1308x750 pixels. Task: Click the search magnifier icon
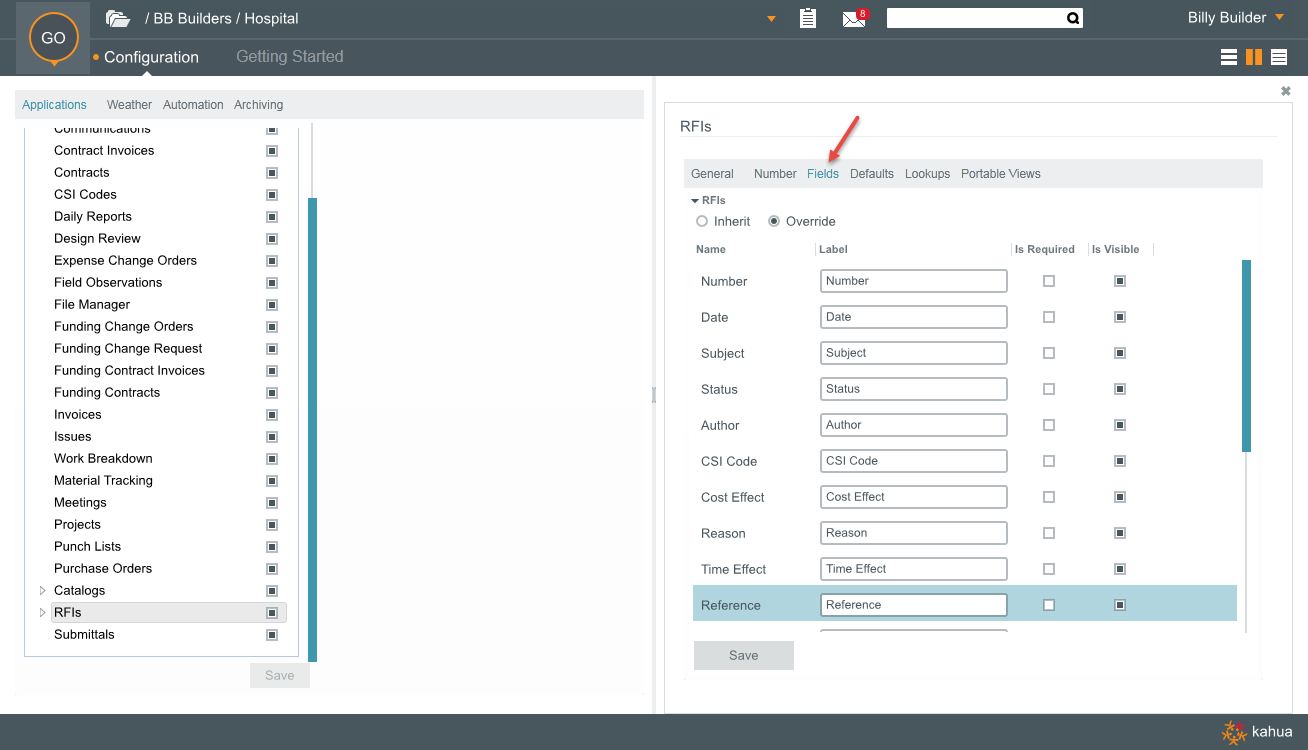1072,18
